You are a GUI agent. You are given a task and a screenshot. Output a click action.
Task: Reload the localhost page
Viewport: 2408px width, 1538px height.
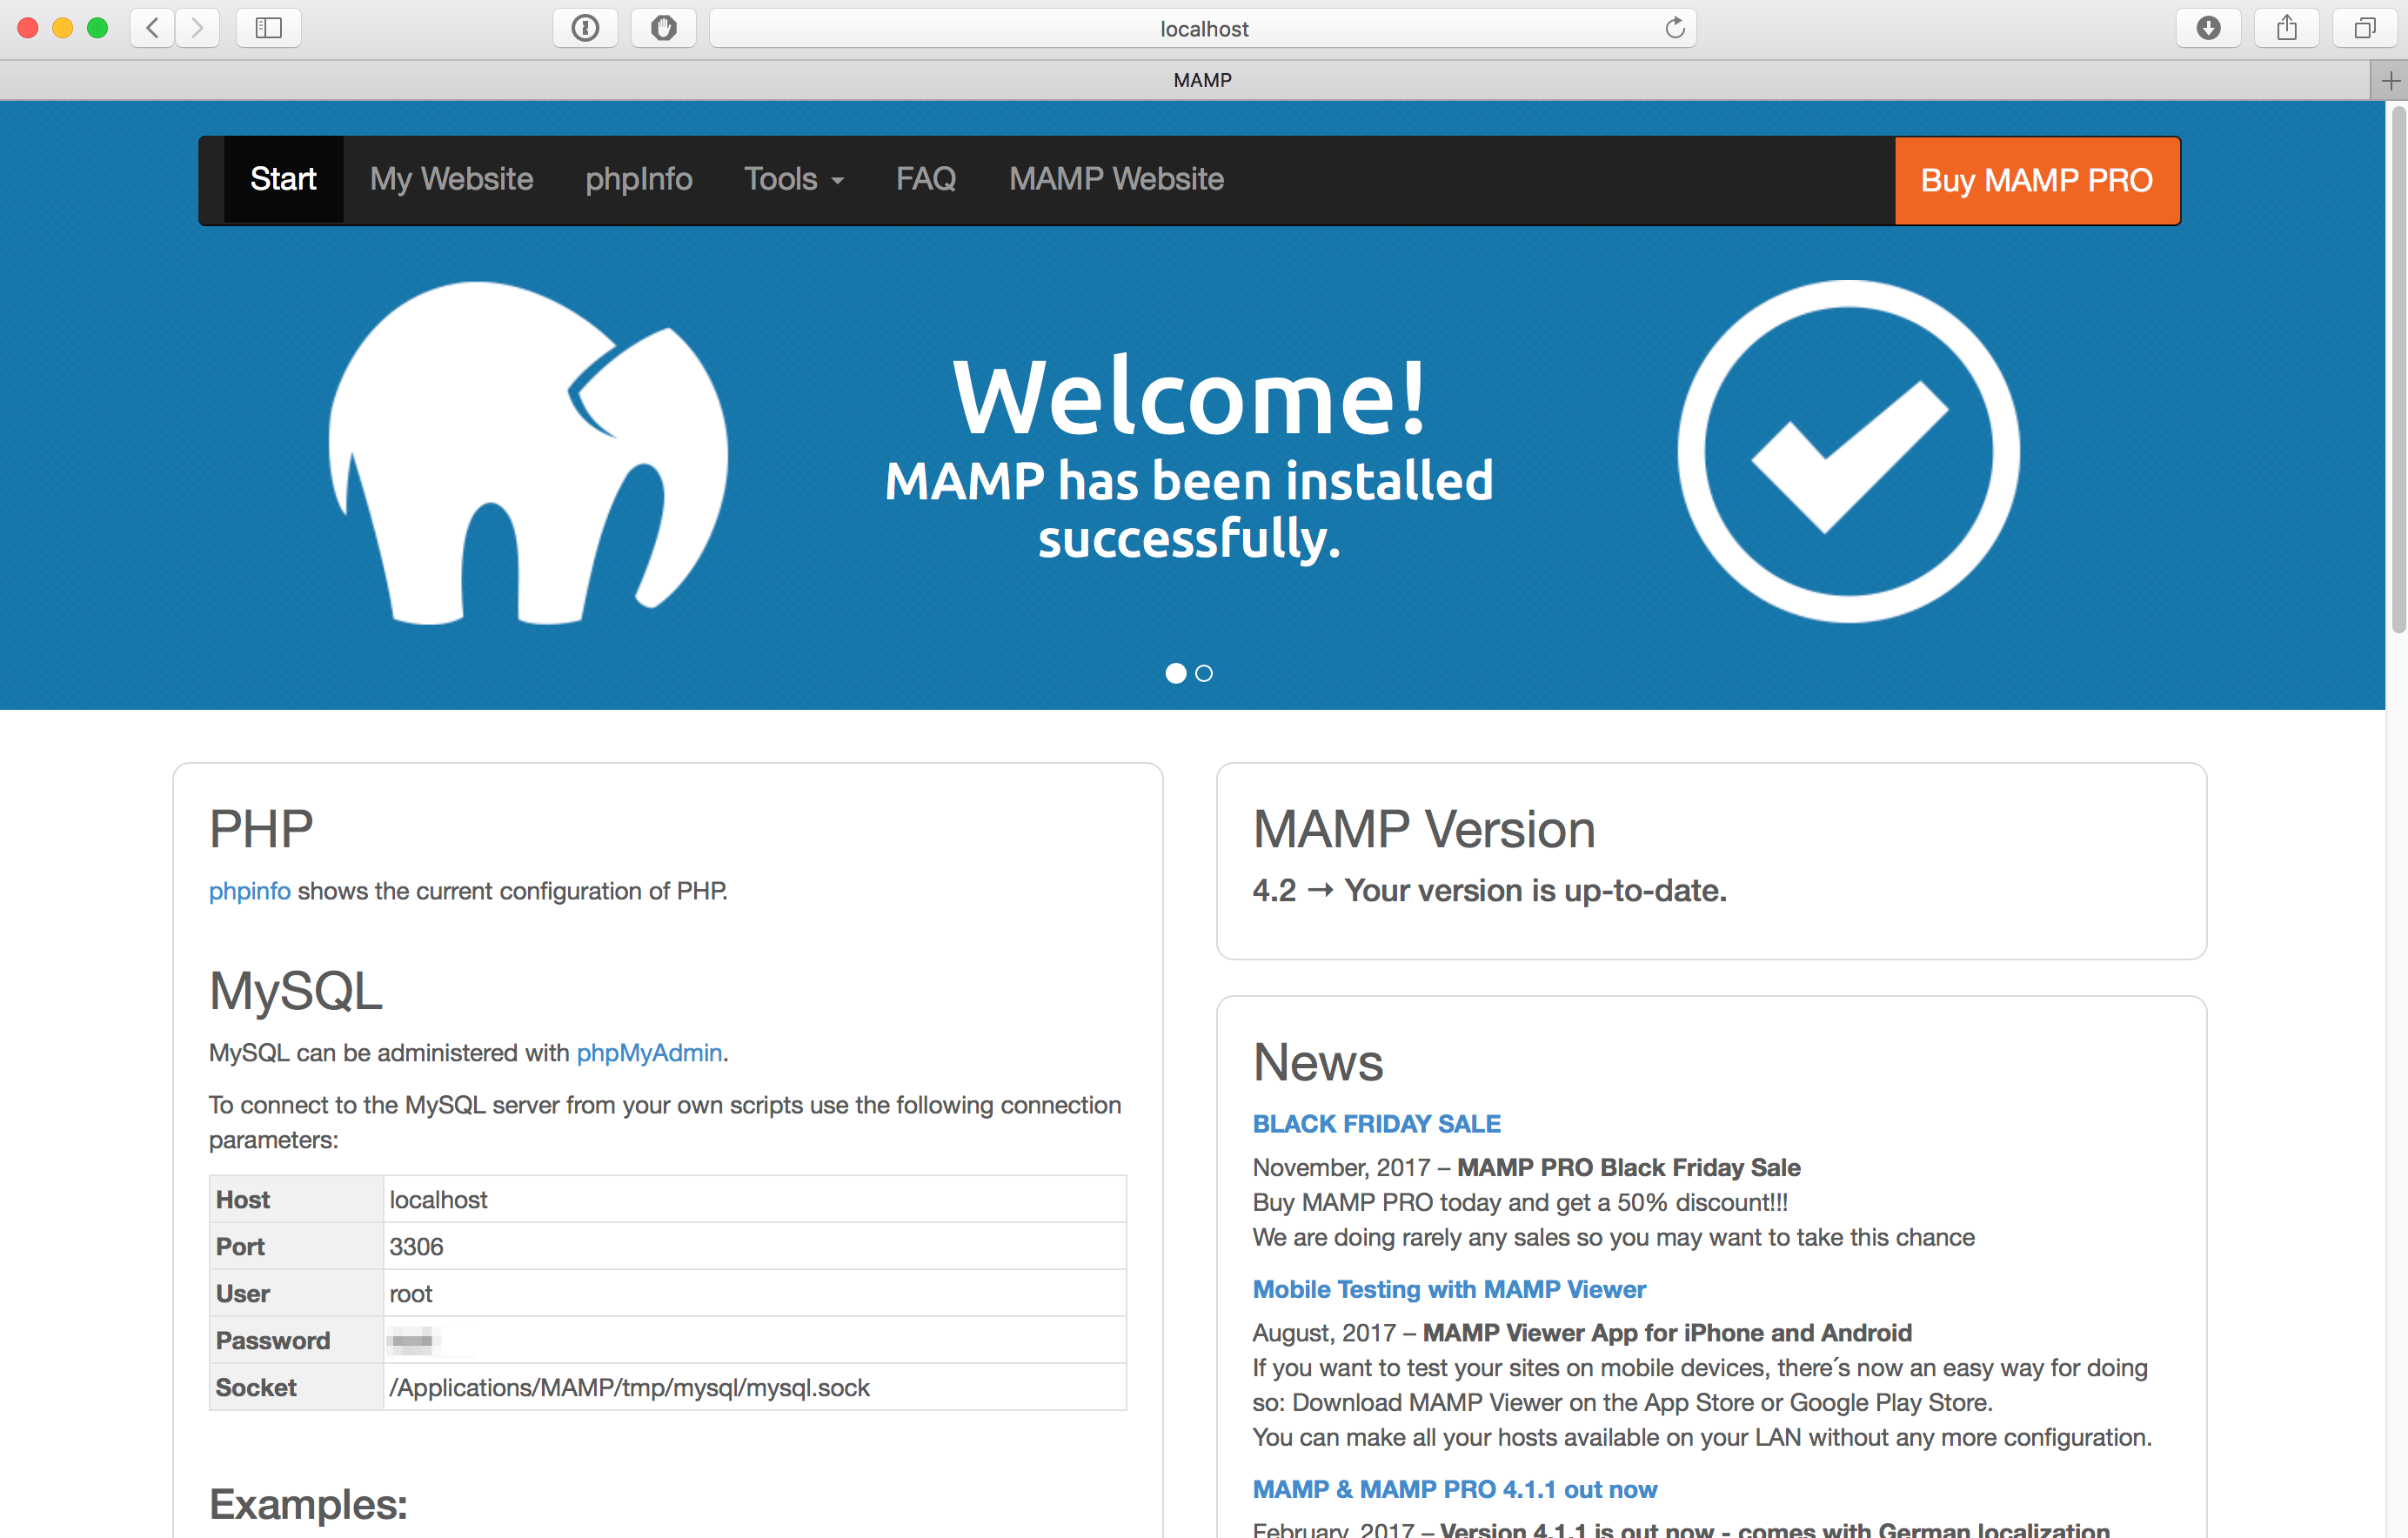[x=1675, y=28]
